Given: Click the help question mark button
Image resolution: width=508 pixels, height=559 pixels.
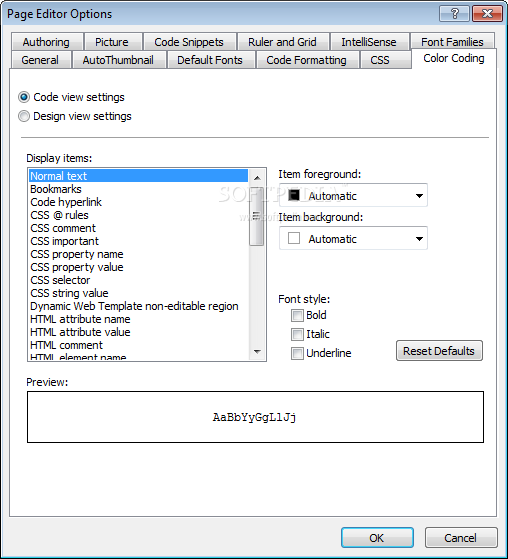Looking at the screenshot, I should click(454, 14).
